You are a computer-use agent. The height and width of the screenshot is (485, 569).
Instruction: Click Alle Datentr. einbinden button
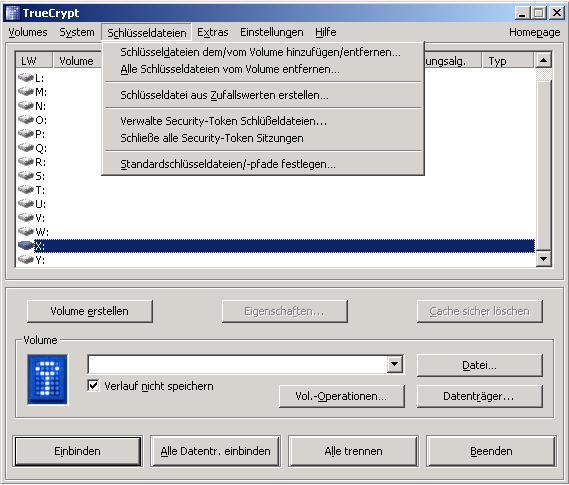click(x=216, y=451)
